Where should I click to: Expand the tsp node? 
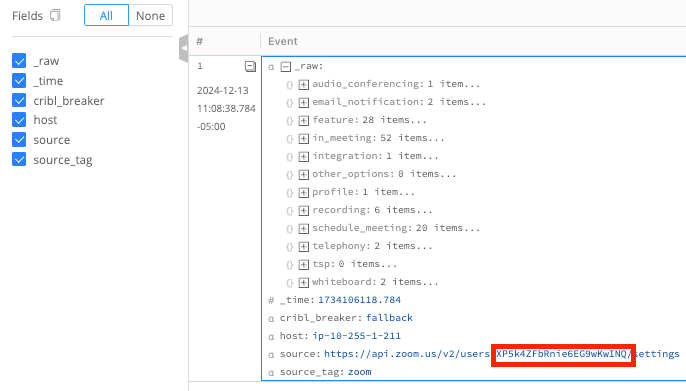[x=304, y=265]
